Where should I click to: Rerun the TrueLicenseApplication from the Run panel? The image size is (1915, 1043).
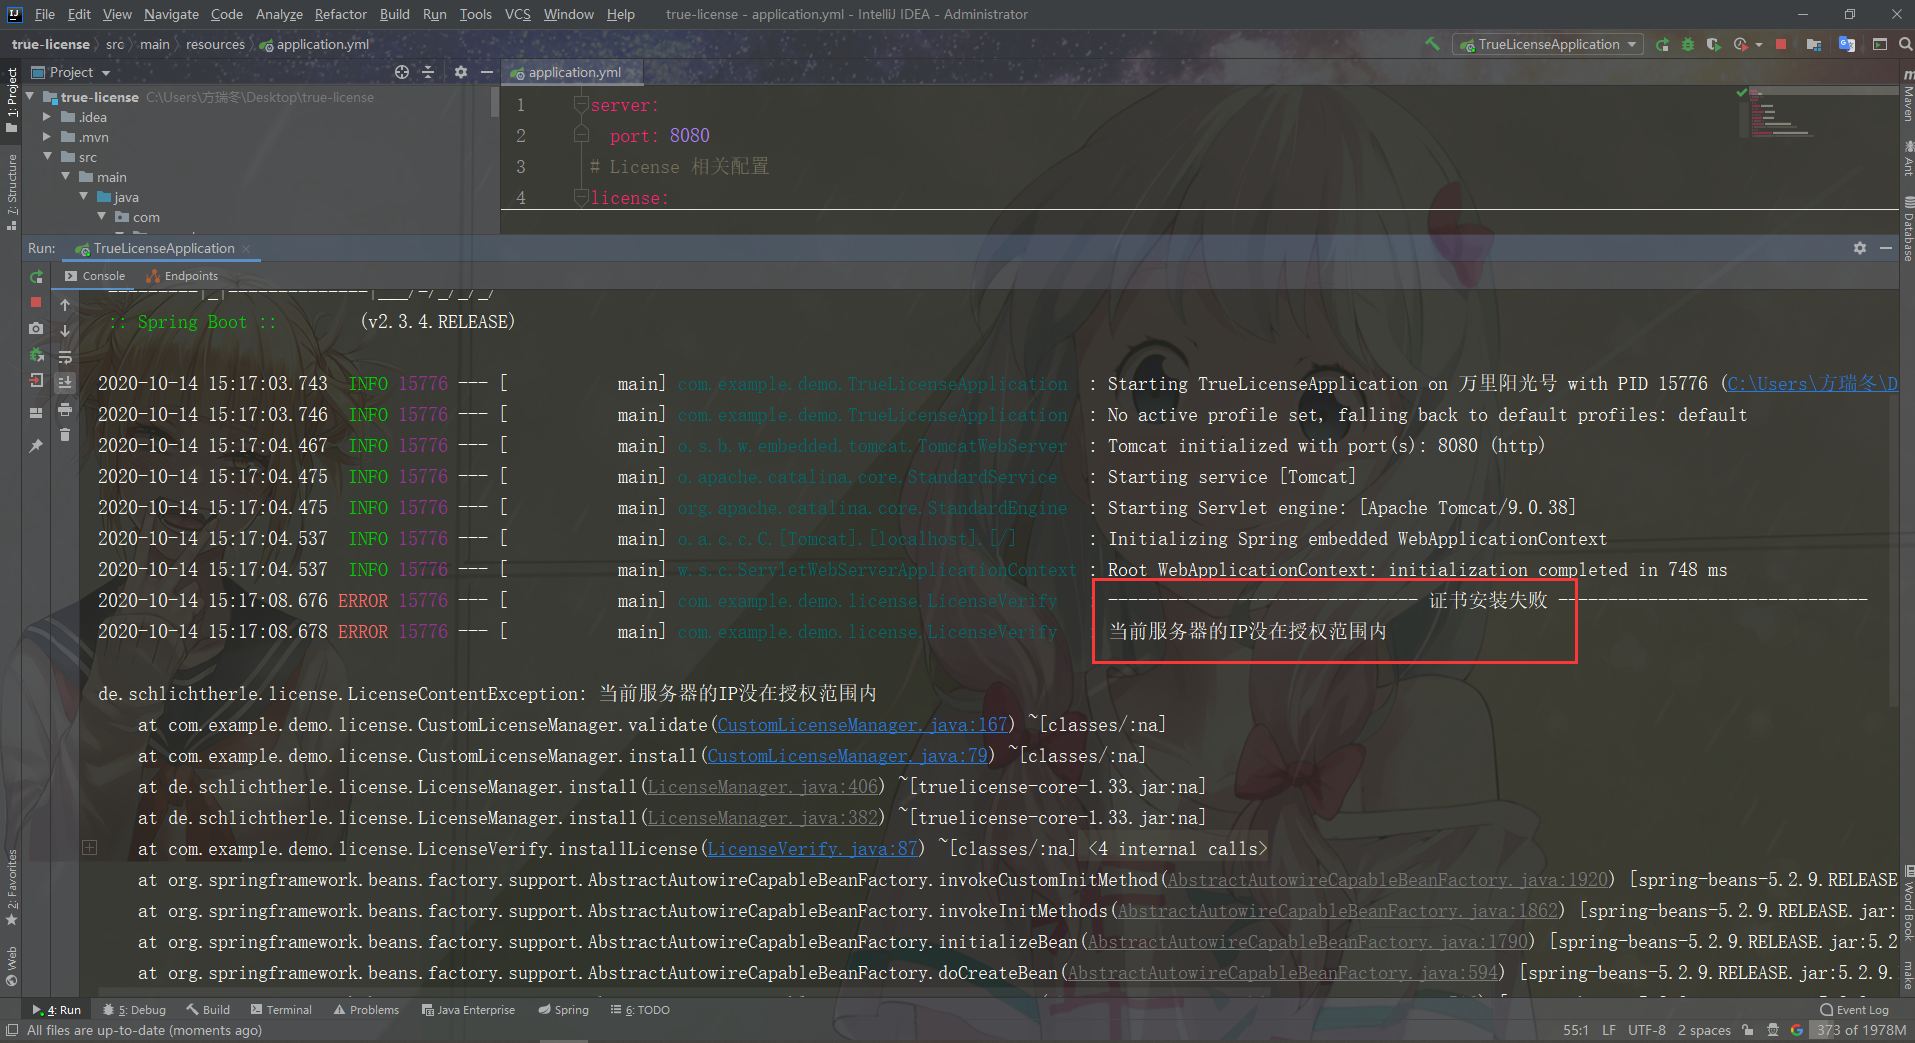coord(36,277)
